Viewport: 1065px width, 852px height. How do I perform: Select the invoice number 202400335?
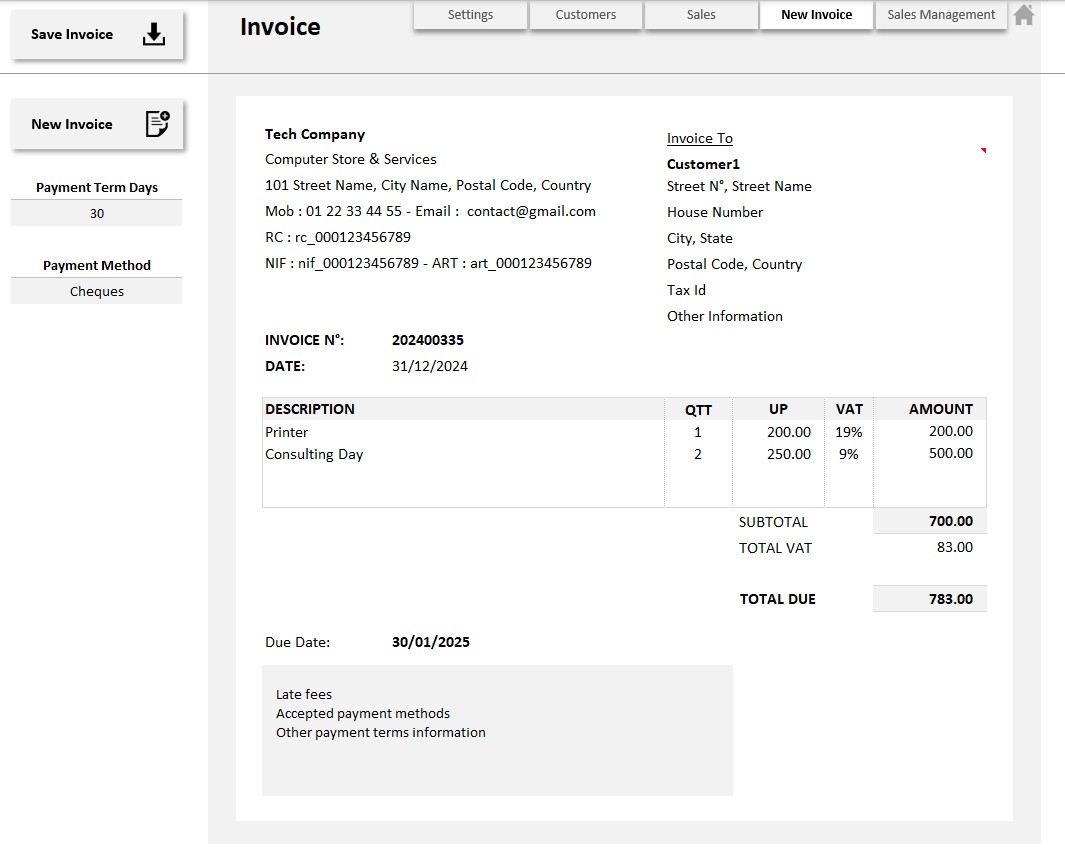(428, 340)
